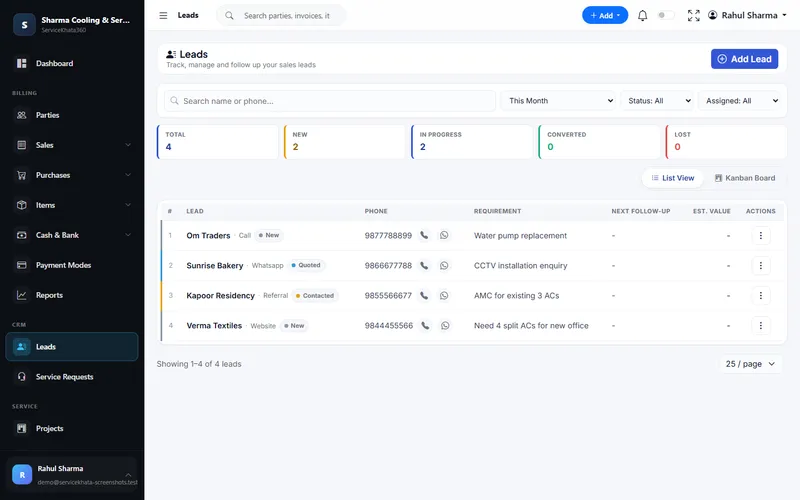Click 'Need 4 split ACs for new office'
This screenshot has height=500, width=800.
(x=531, y=326)
